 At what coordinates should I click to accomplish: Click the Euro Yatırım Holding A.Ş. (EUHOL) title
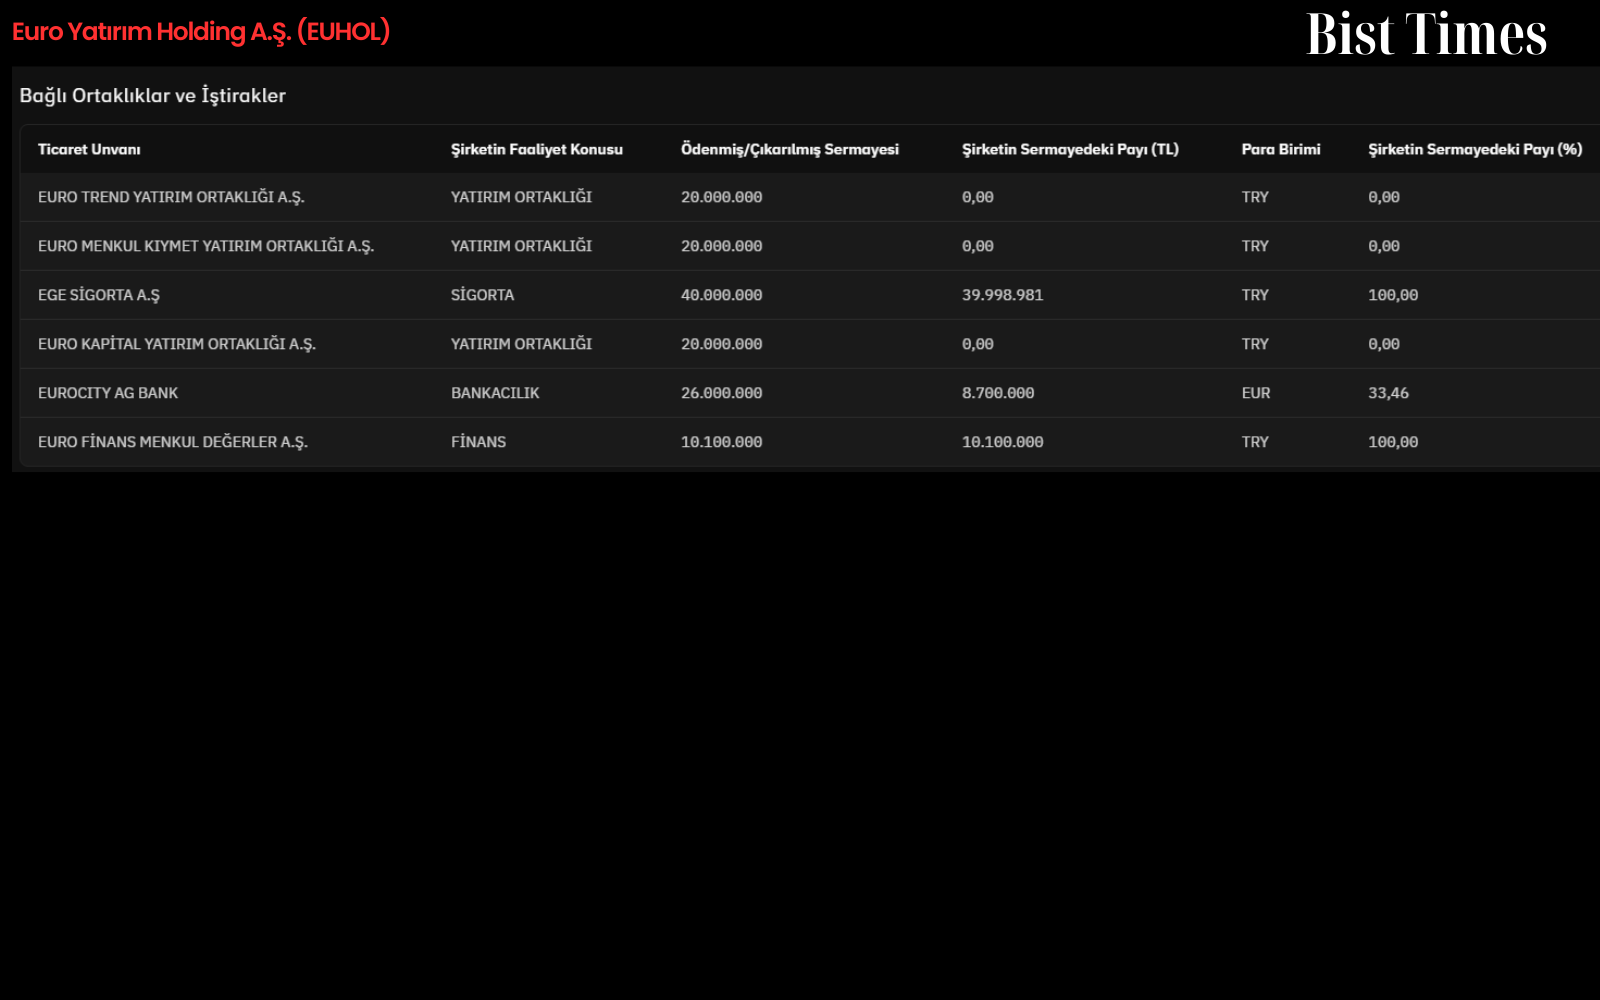click(201, 32)
